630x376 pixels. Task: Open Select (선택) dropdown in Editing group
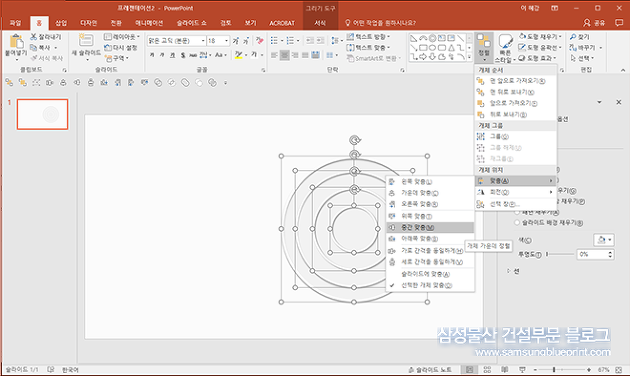(582, 58)
